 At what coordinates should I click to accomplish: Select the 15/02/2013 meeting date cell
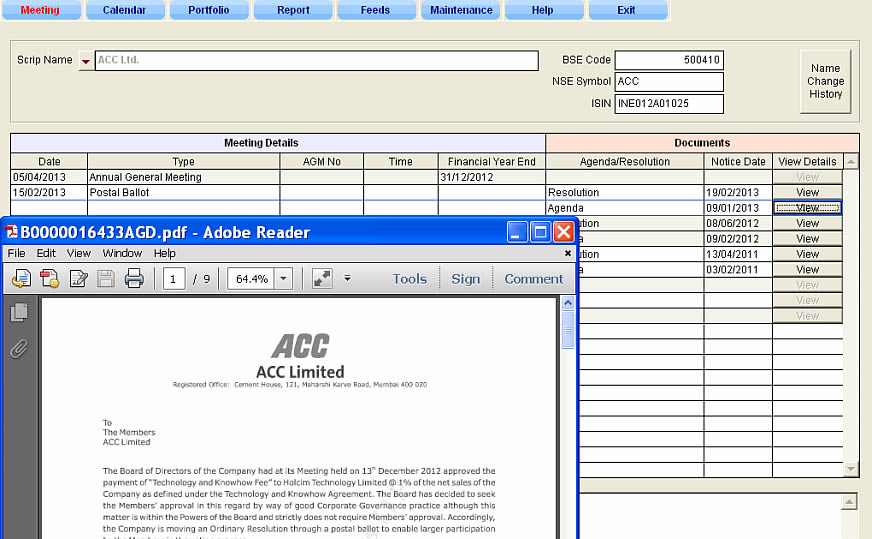pos(49,192)
